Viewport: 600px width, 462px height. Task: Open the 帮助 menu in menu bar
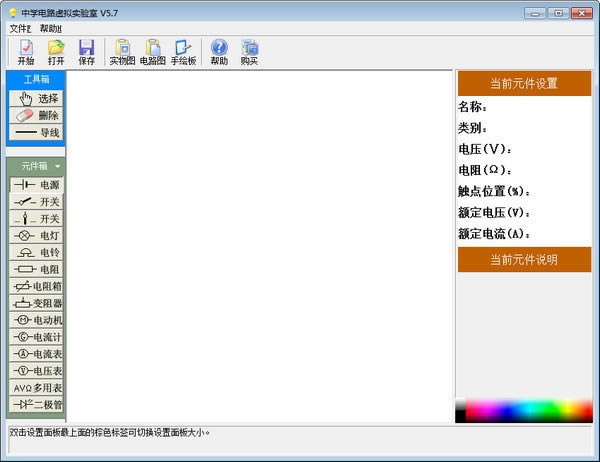coord(51,29)
